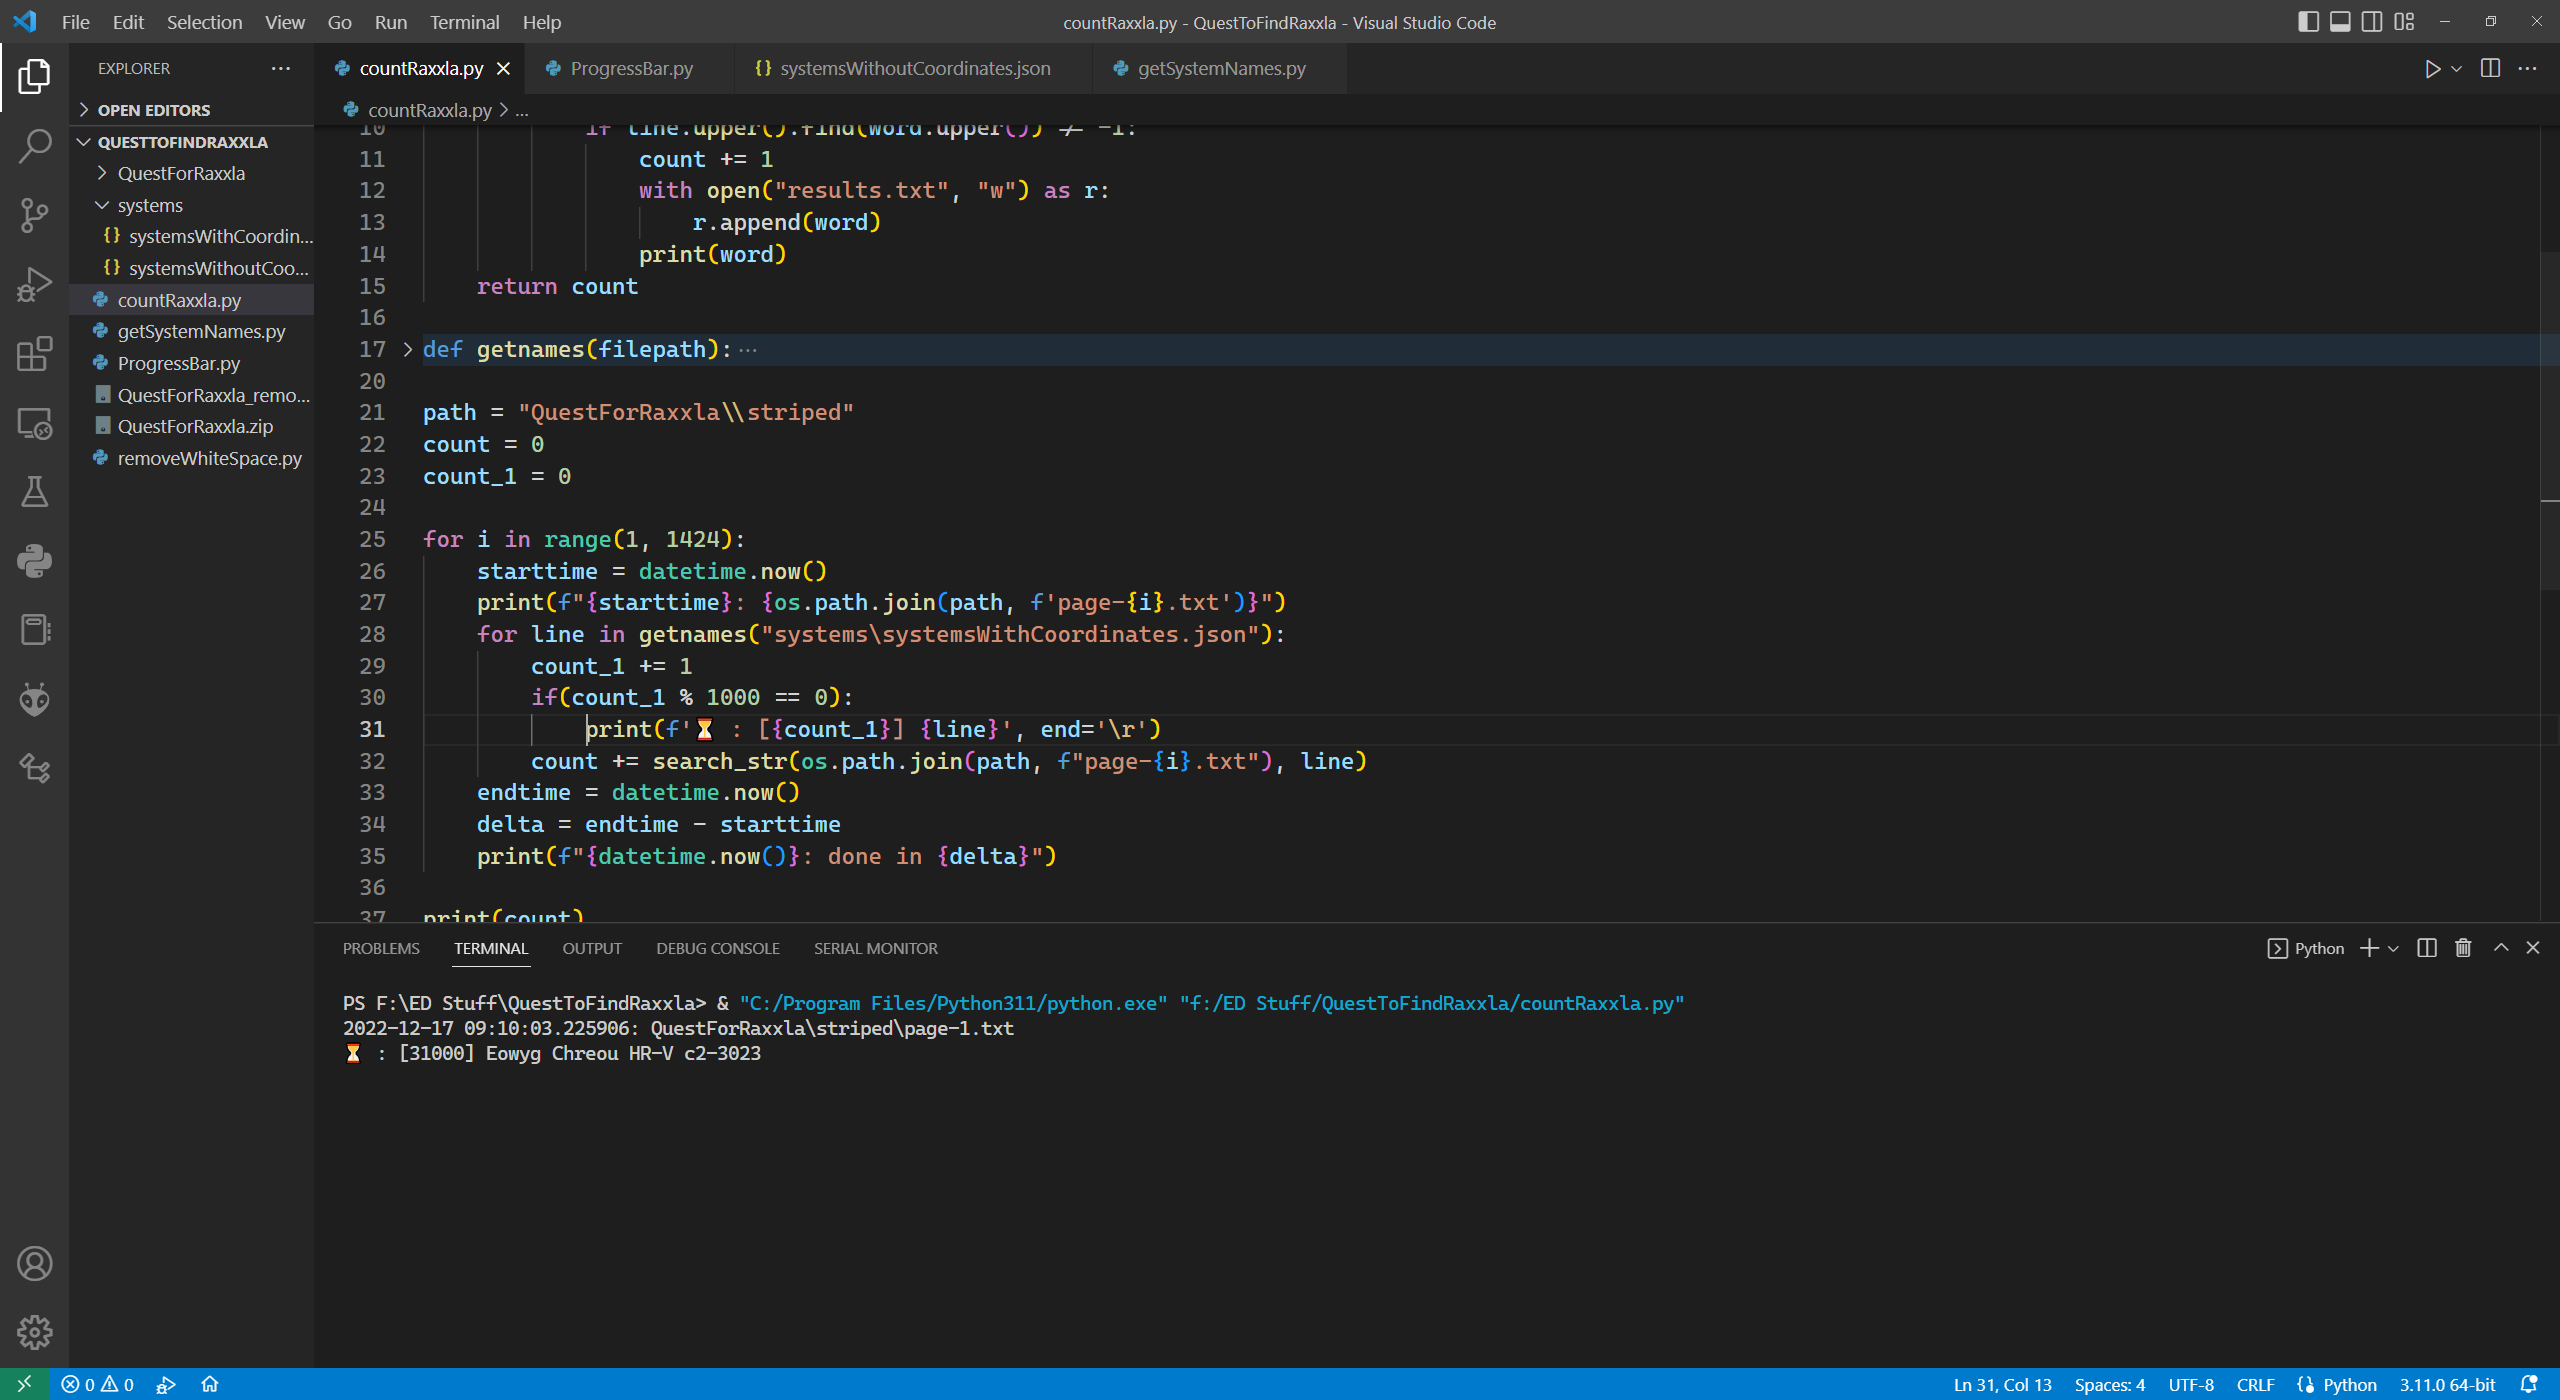The width and height of the screenshot is (2560, 1400).
Task: Open errors and warnings count
Action: (x=98, y=1384)
